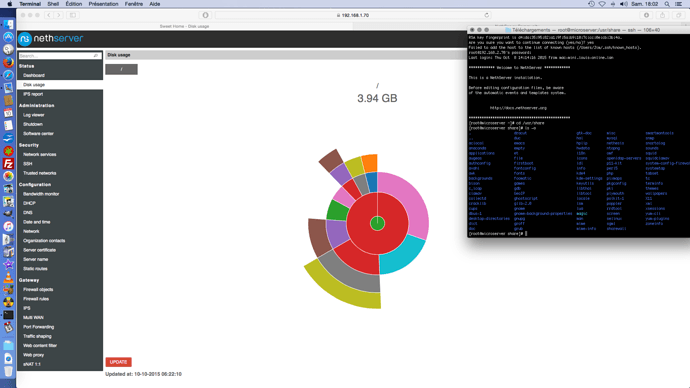The image size is (690, 388).
Task: Open the Aide menu
Action: [154, 4]
